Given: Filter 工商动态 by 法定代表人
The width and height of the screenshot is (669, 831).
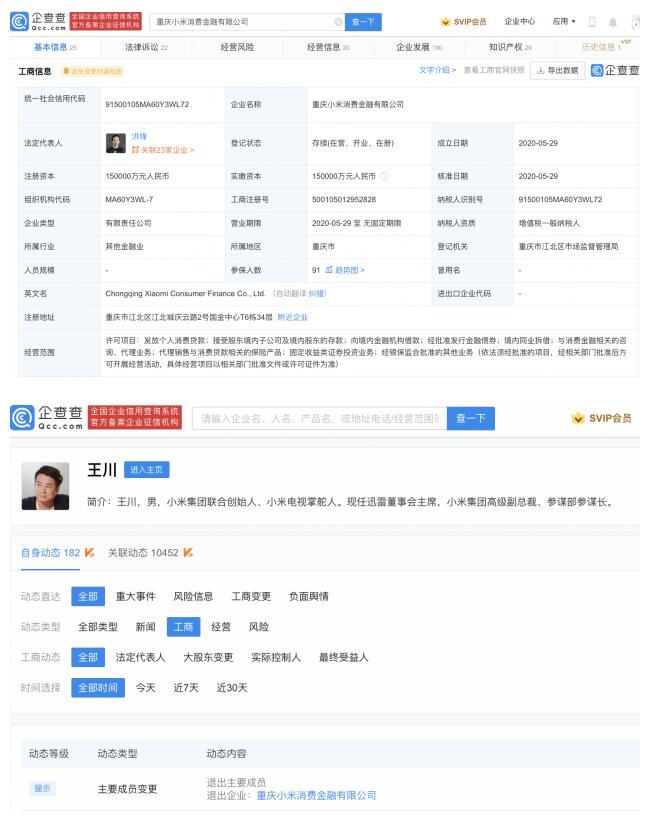Looking at the screenshot, I should point(140,657).
